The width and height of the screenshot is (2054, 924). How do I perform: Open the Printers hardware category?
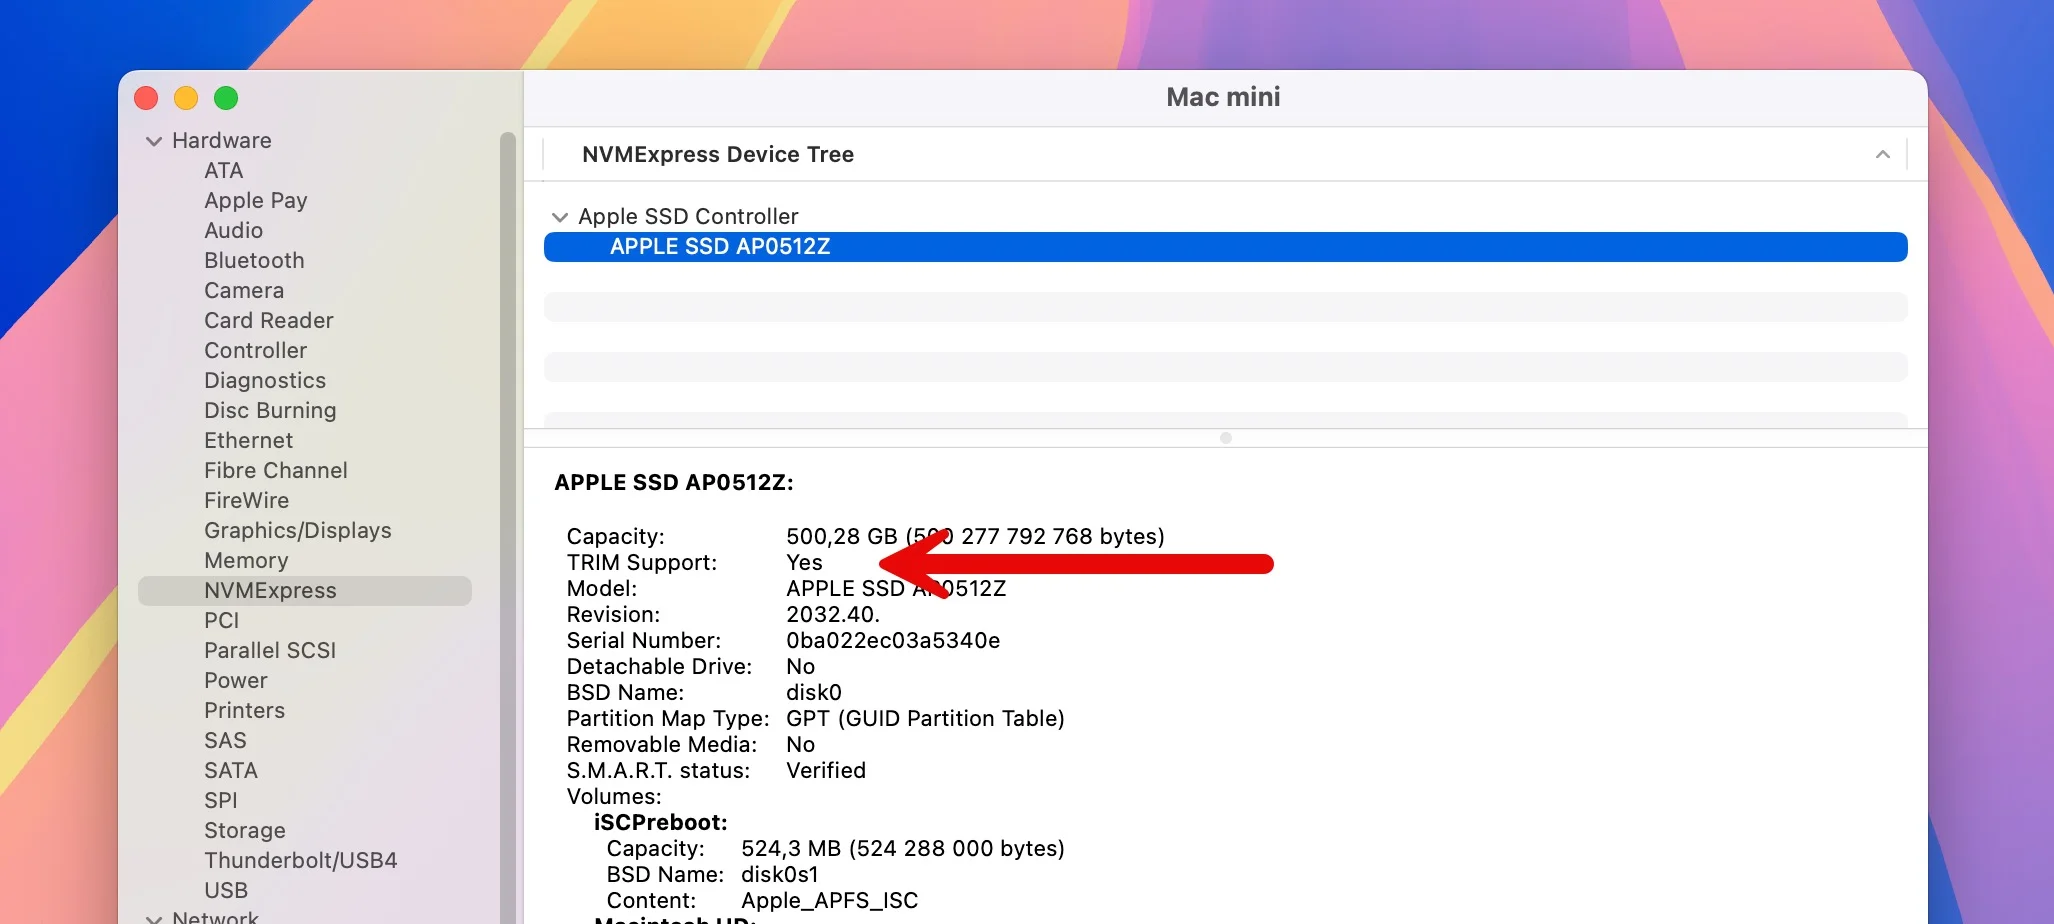244,710
